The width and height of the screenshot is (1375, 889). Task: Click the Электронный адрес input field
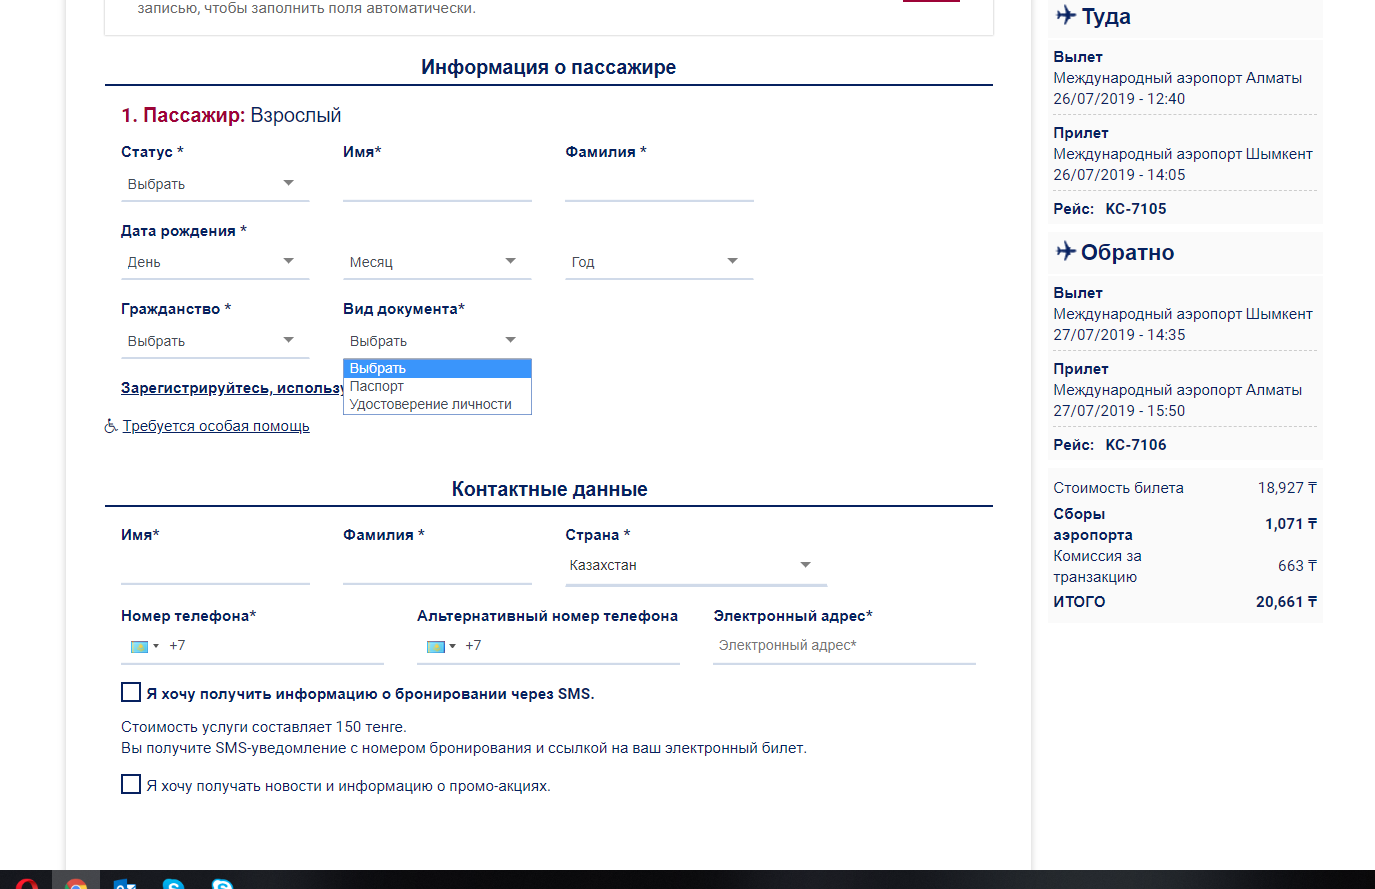click(x=844, y=646)
